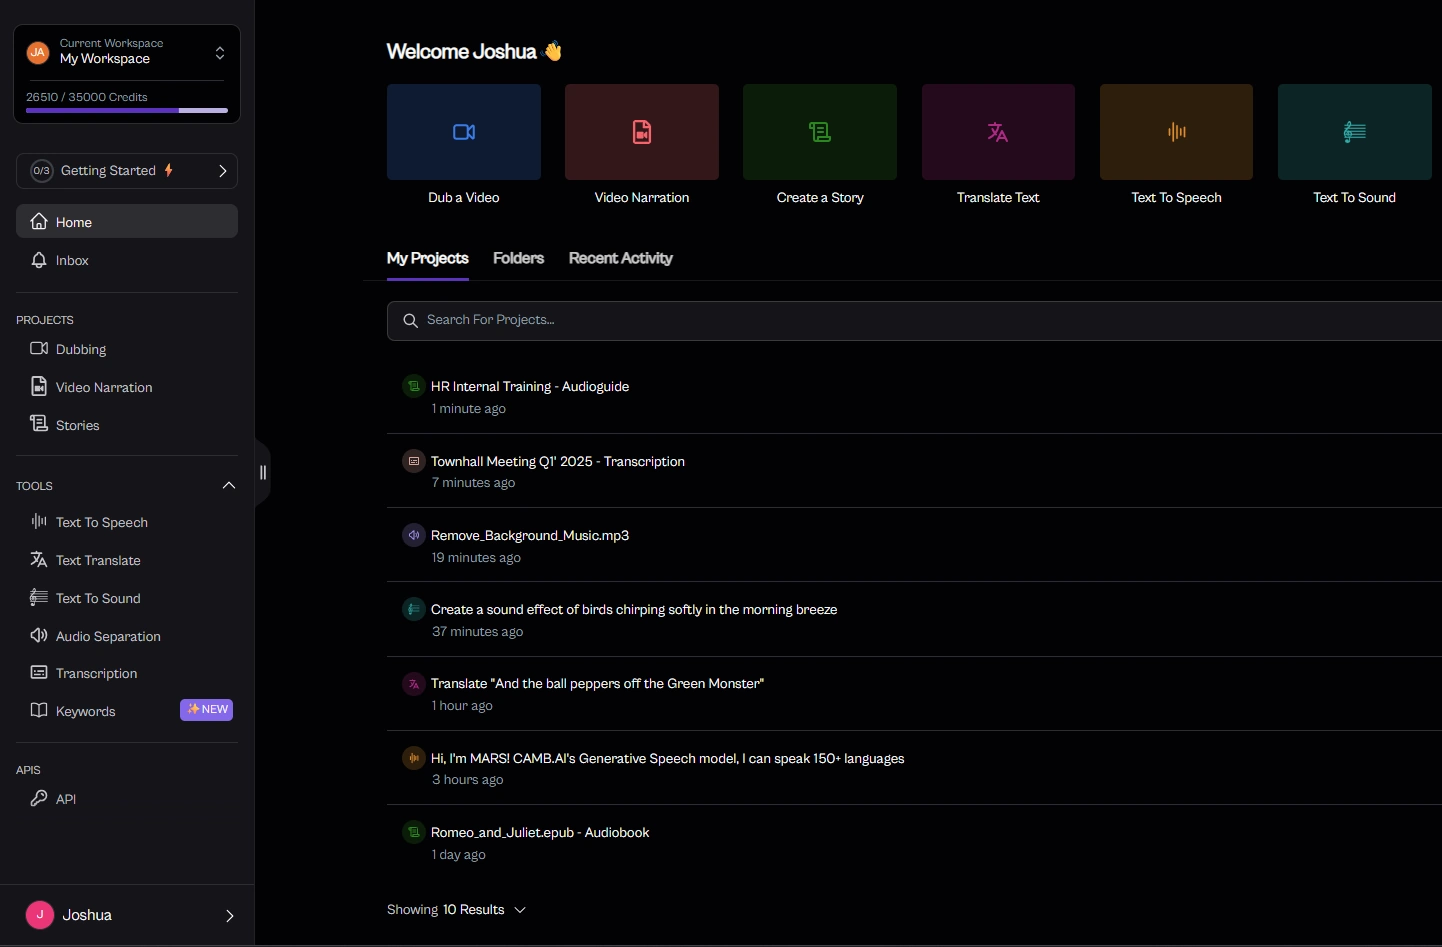
Task: Open the Inbox notification bell
Action: (71, 261)
